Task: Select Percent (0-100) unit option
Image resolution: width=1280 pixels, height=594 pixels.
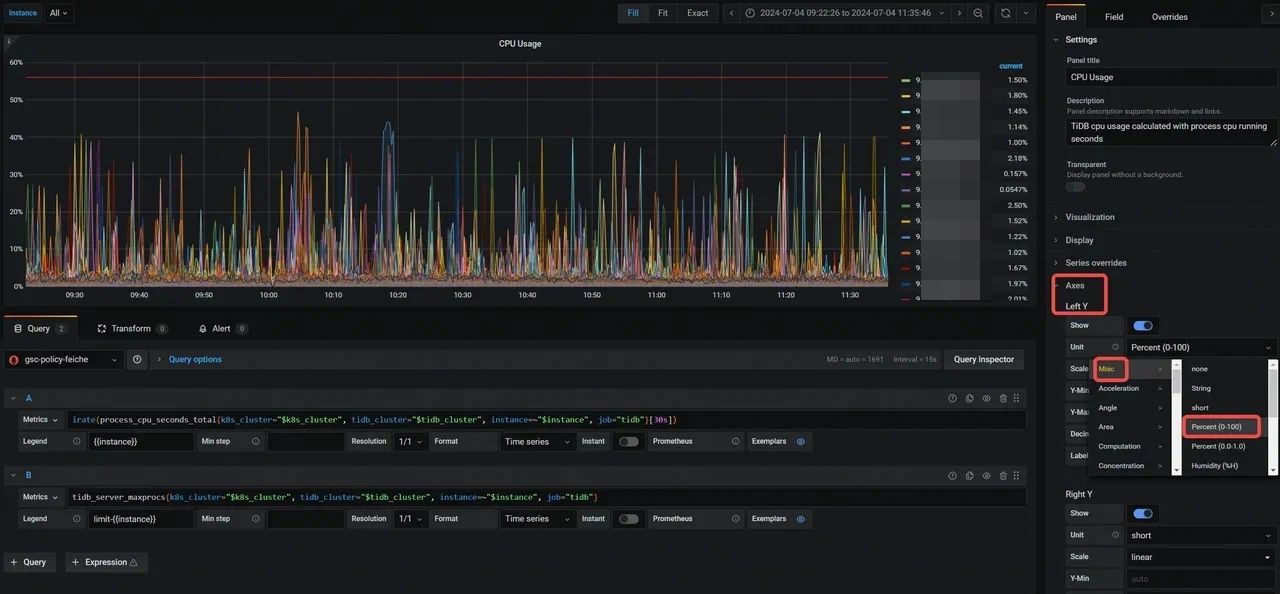Action: [x=1219, y=427]
